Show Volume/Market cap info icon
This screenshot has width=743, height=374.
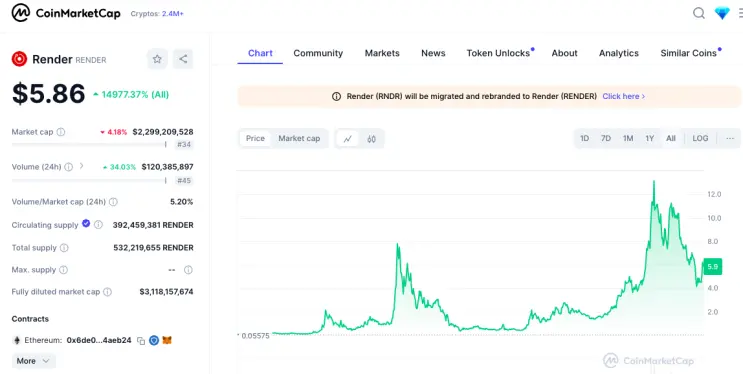tap(113, 202)
